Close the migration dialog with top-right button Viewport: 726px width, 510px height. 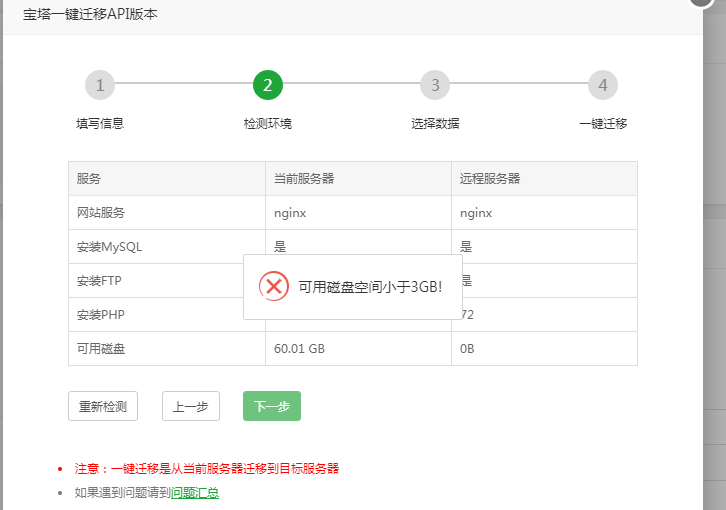[x=702, y=1]
